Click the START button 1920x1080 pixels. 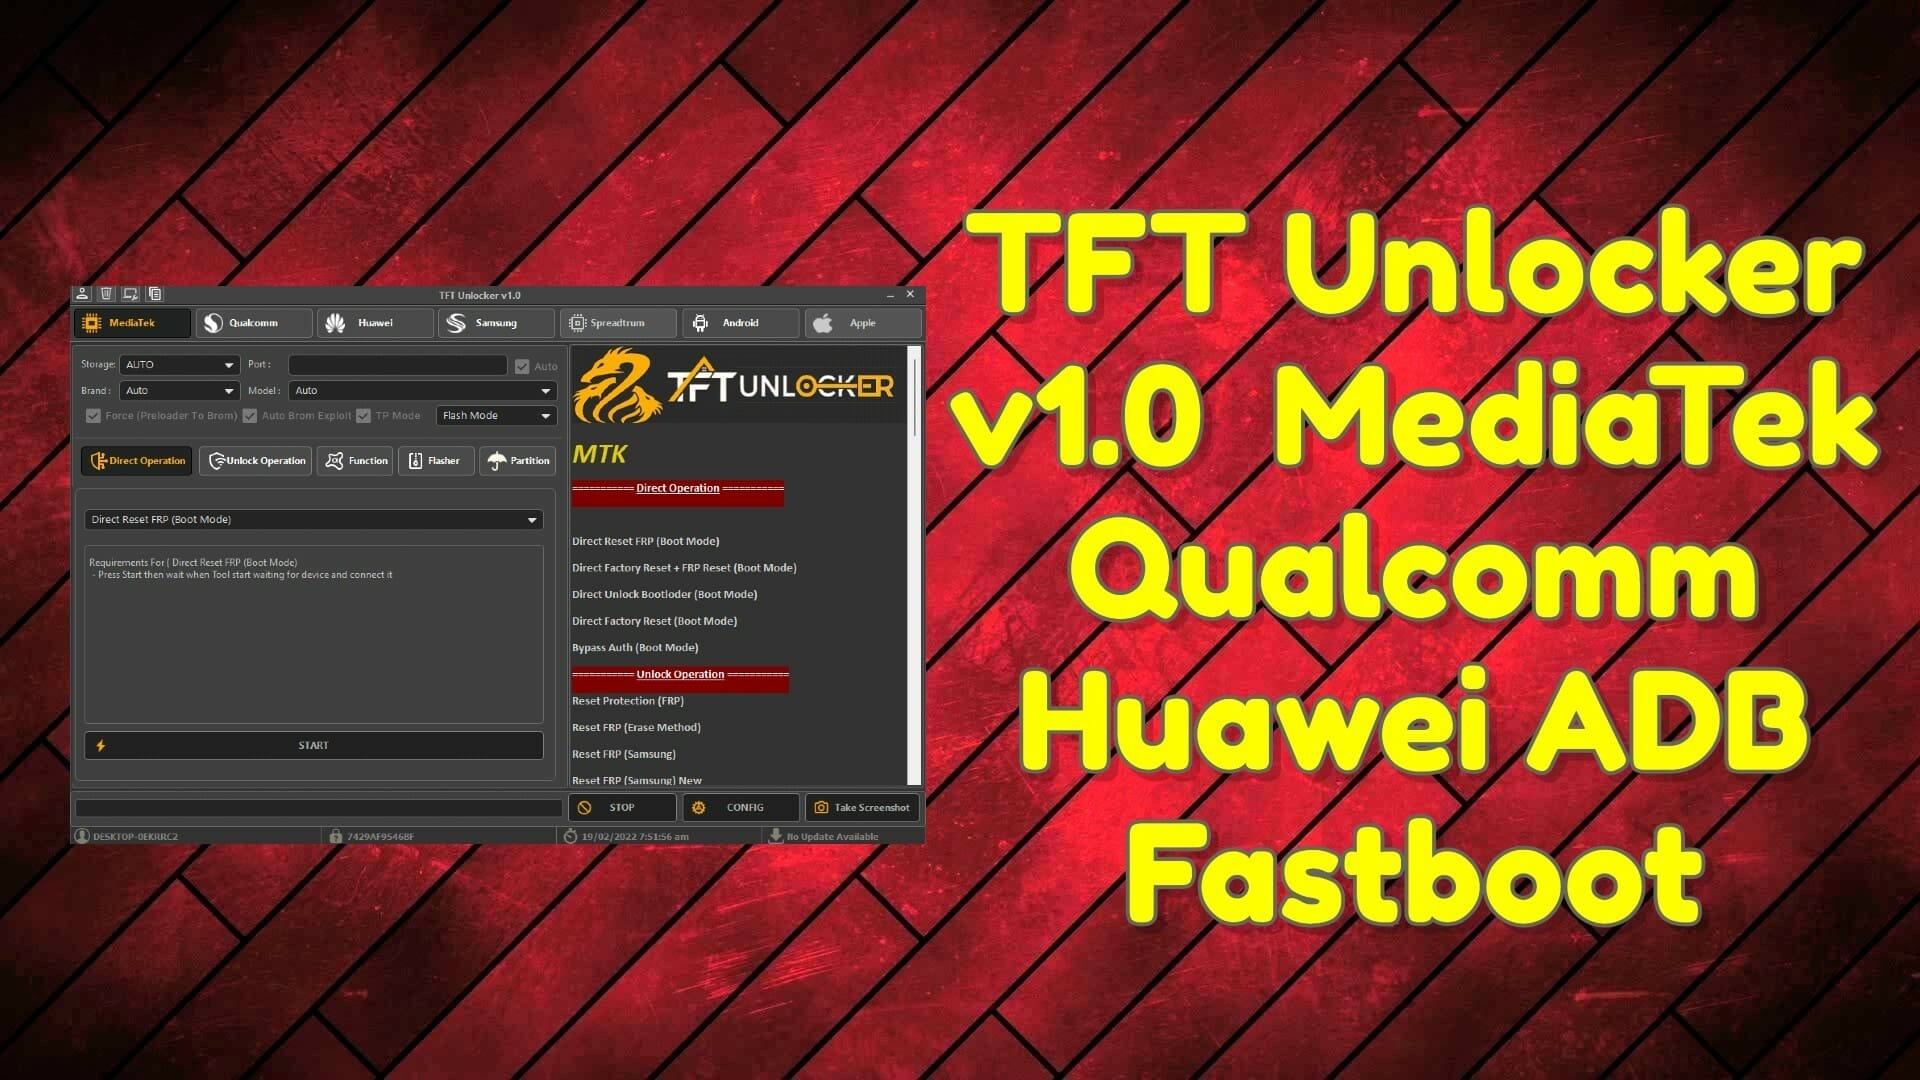click(313, 745)
